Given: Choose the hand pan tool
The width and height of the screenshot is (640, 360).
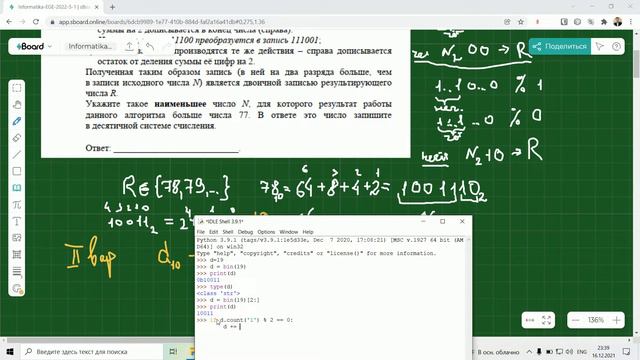Looking at the screenshot, I should point(17,104).
